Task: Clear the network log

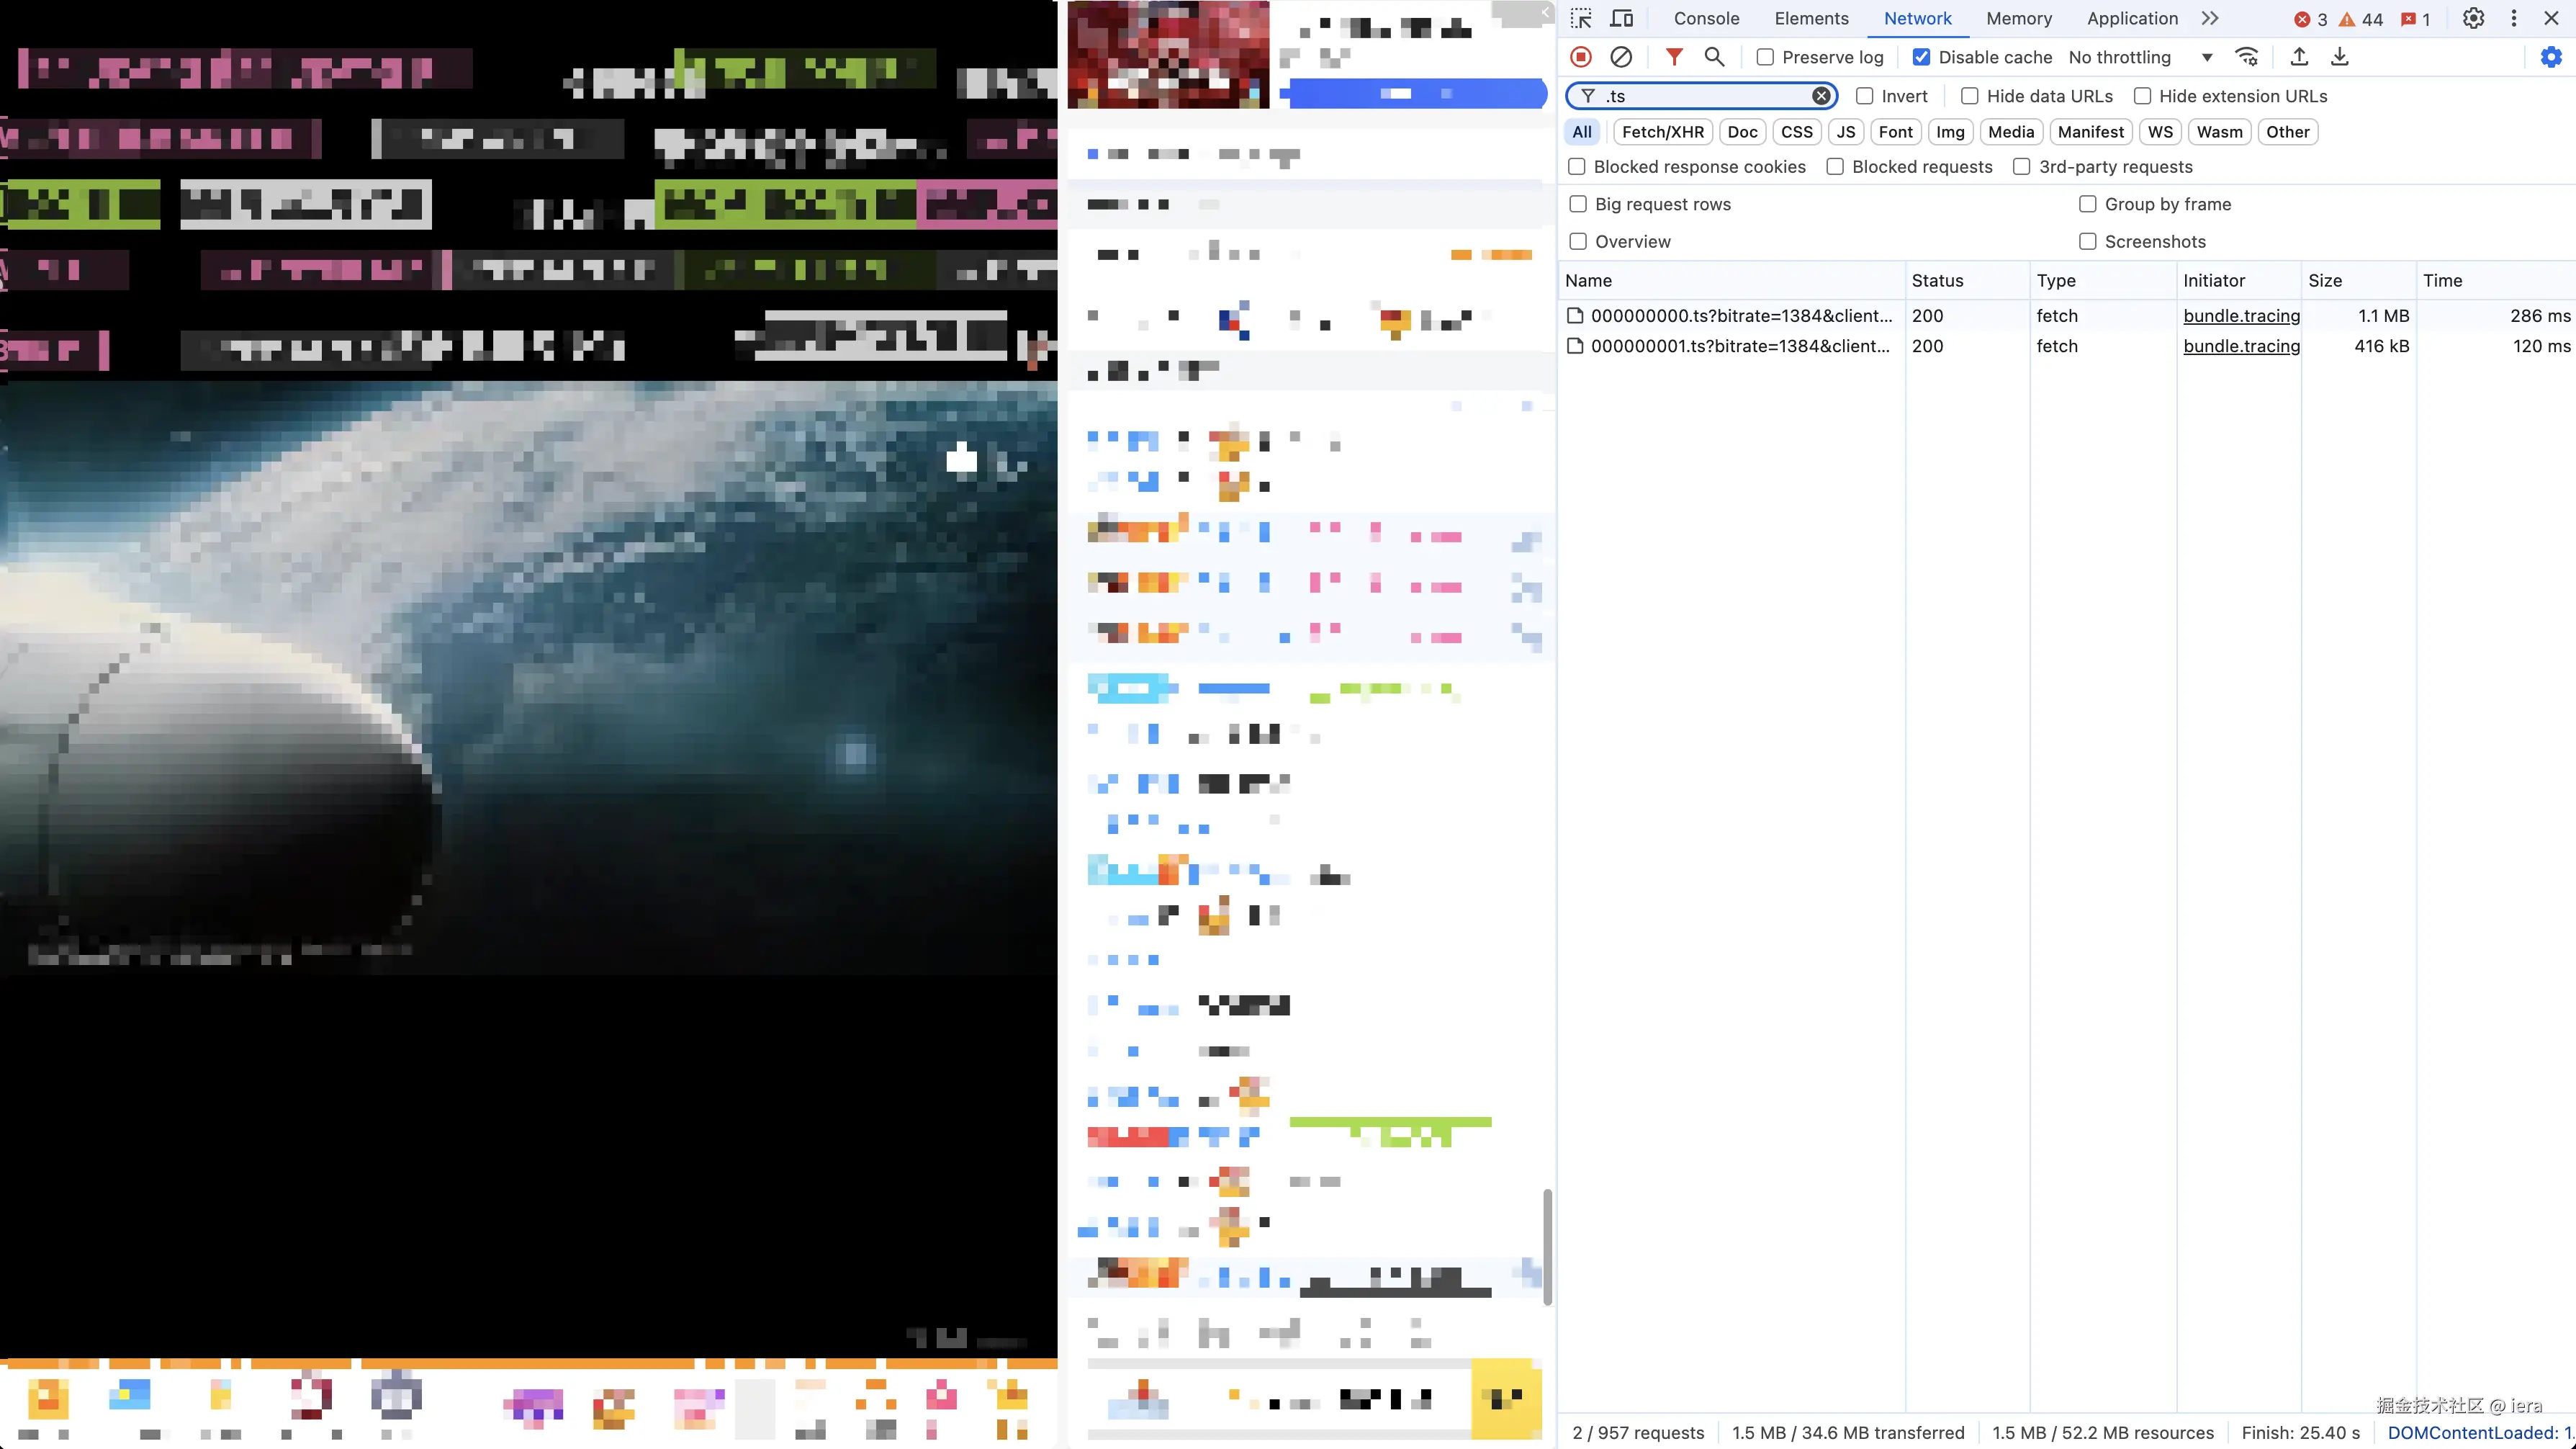Action: (1621, 57)
